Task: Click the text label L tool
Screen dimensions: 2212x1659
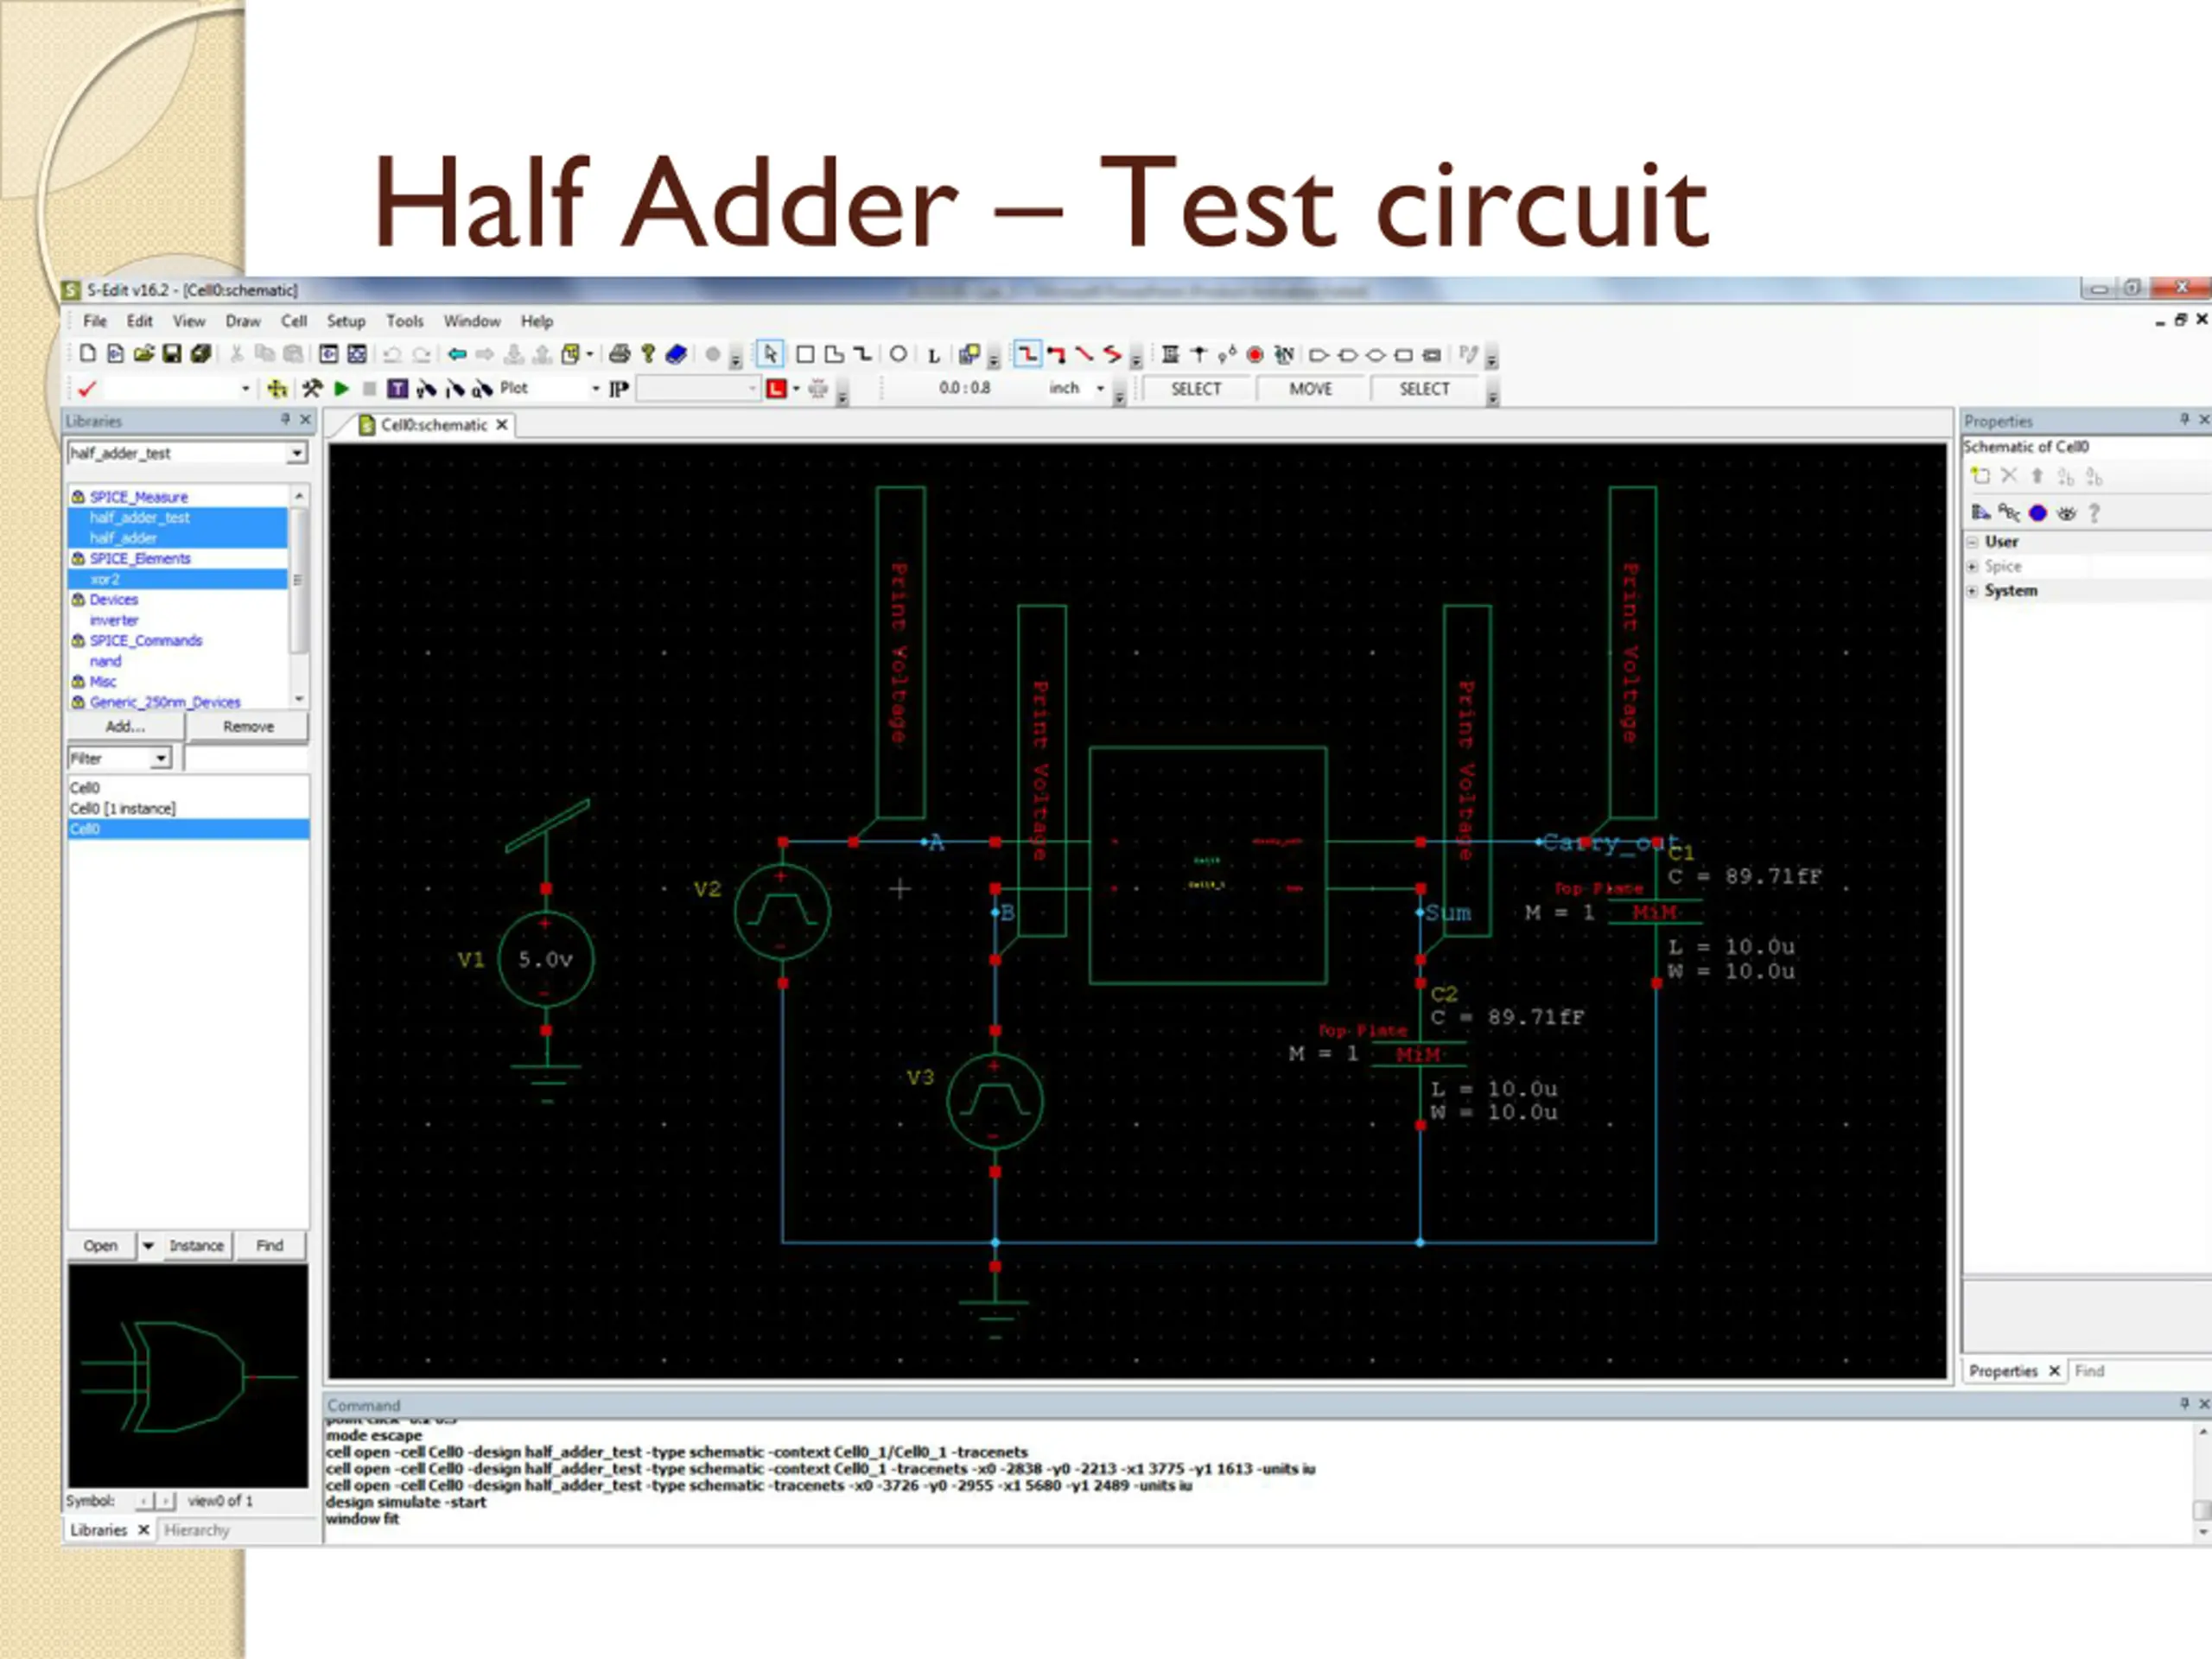Action: click(x=933, y=355)
